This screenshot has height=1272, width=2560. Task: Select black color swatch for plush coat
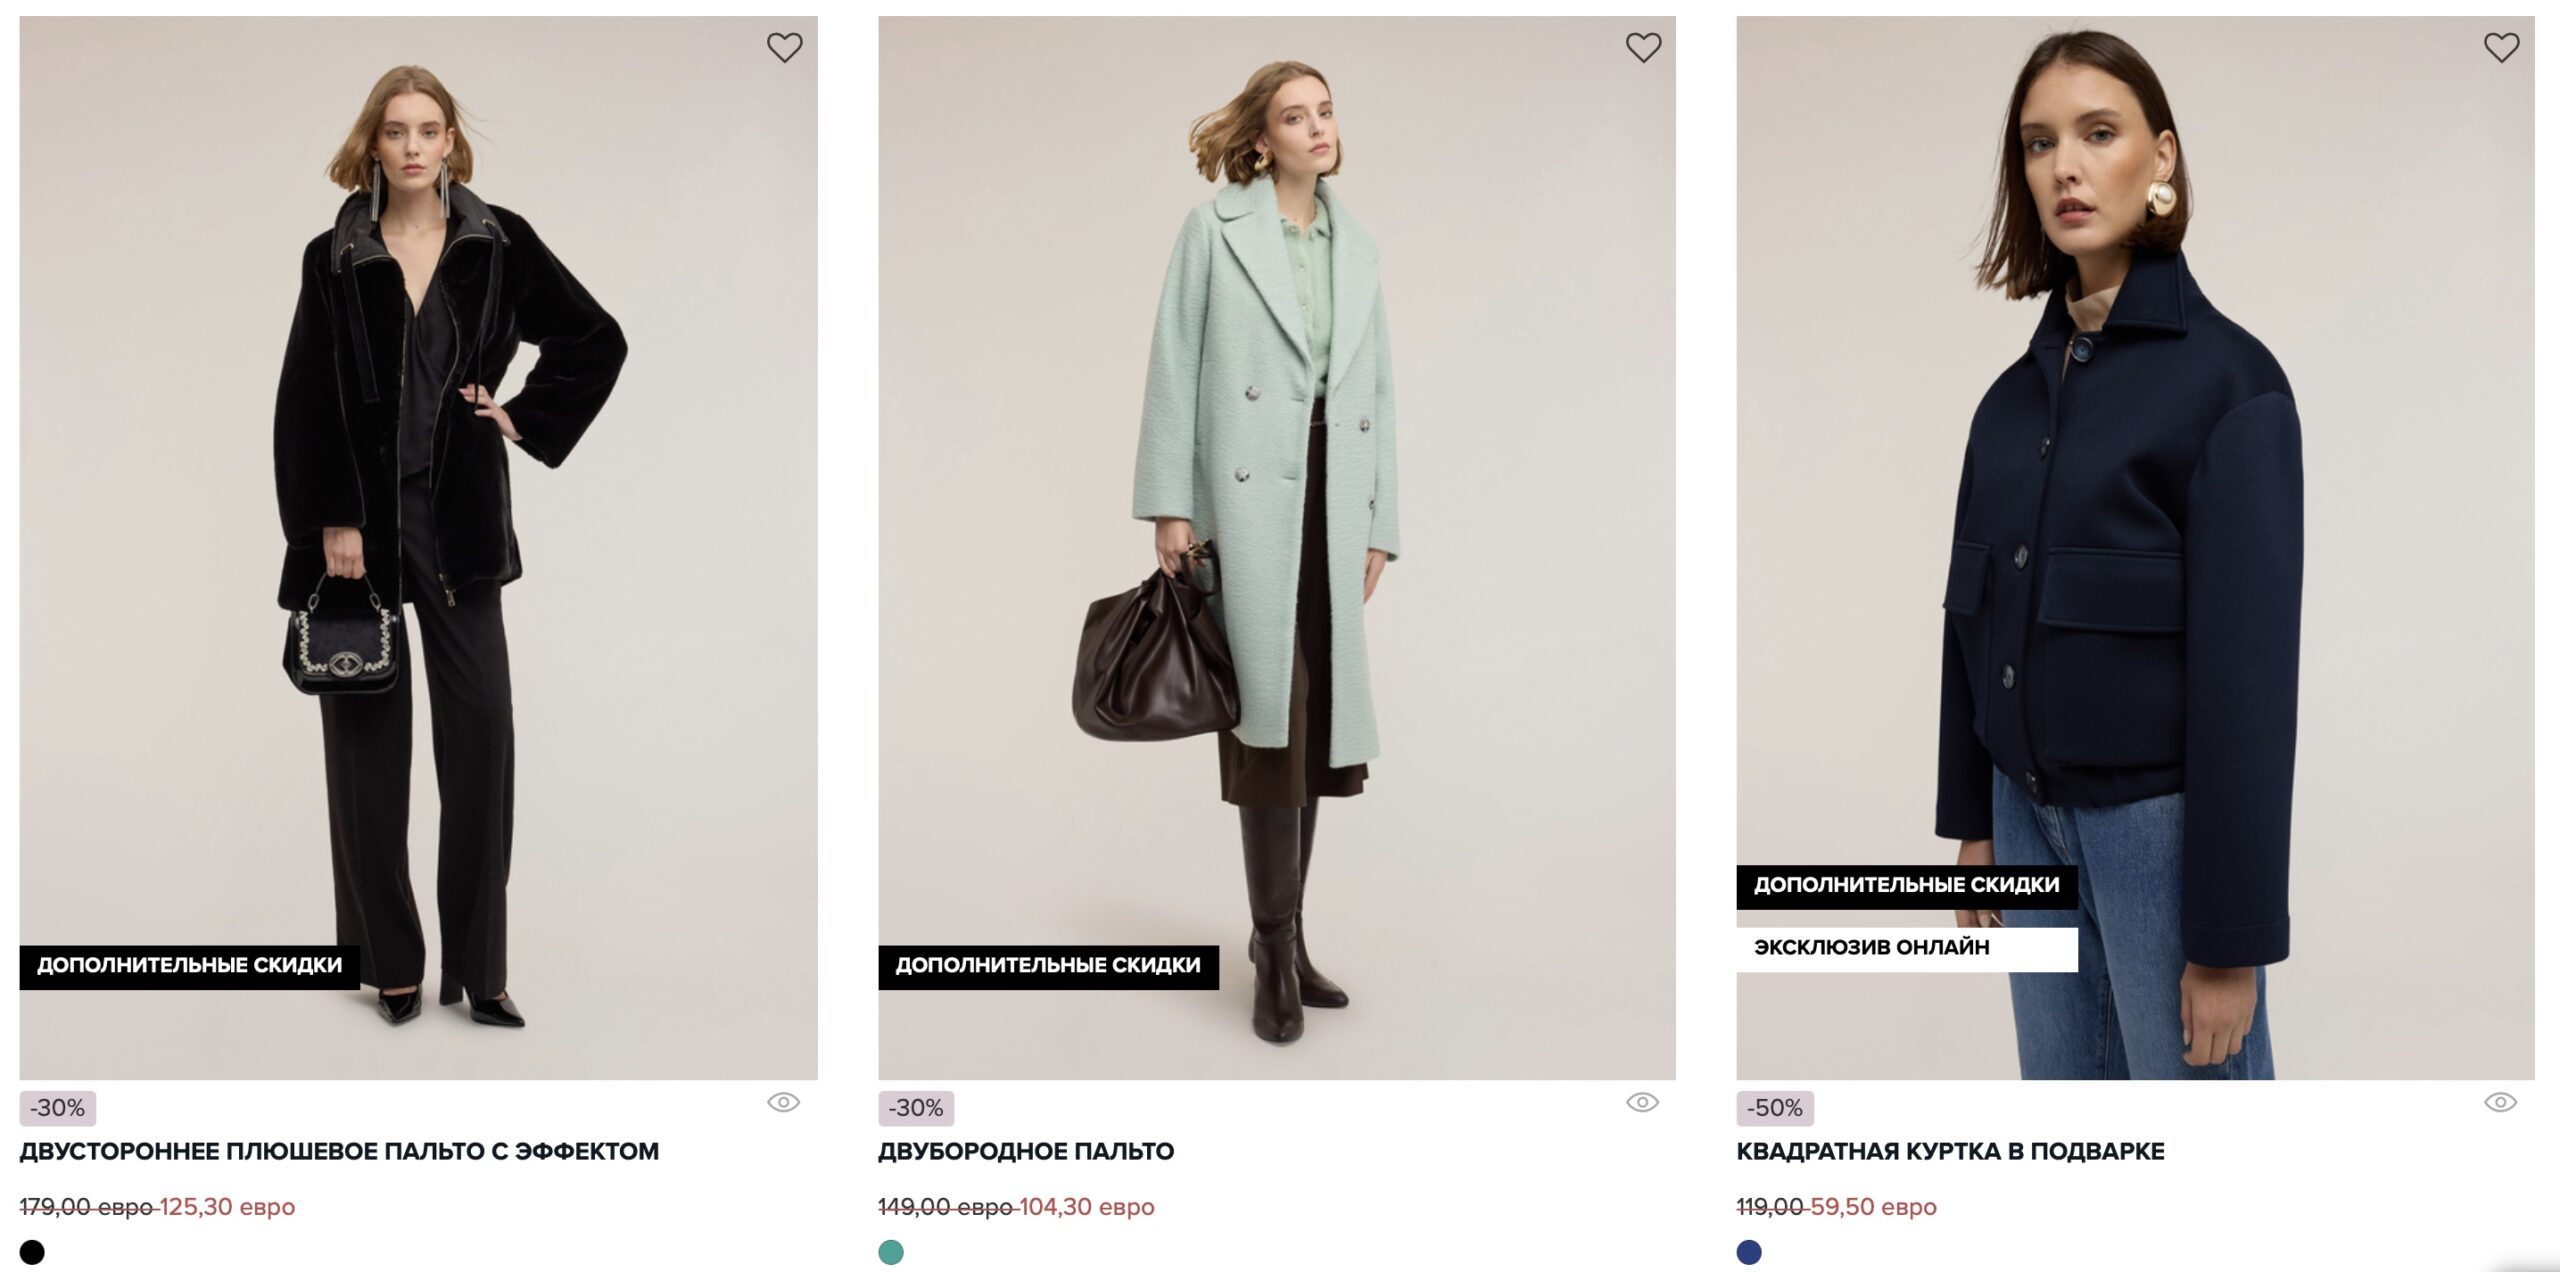[x=32, y=1252]
